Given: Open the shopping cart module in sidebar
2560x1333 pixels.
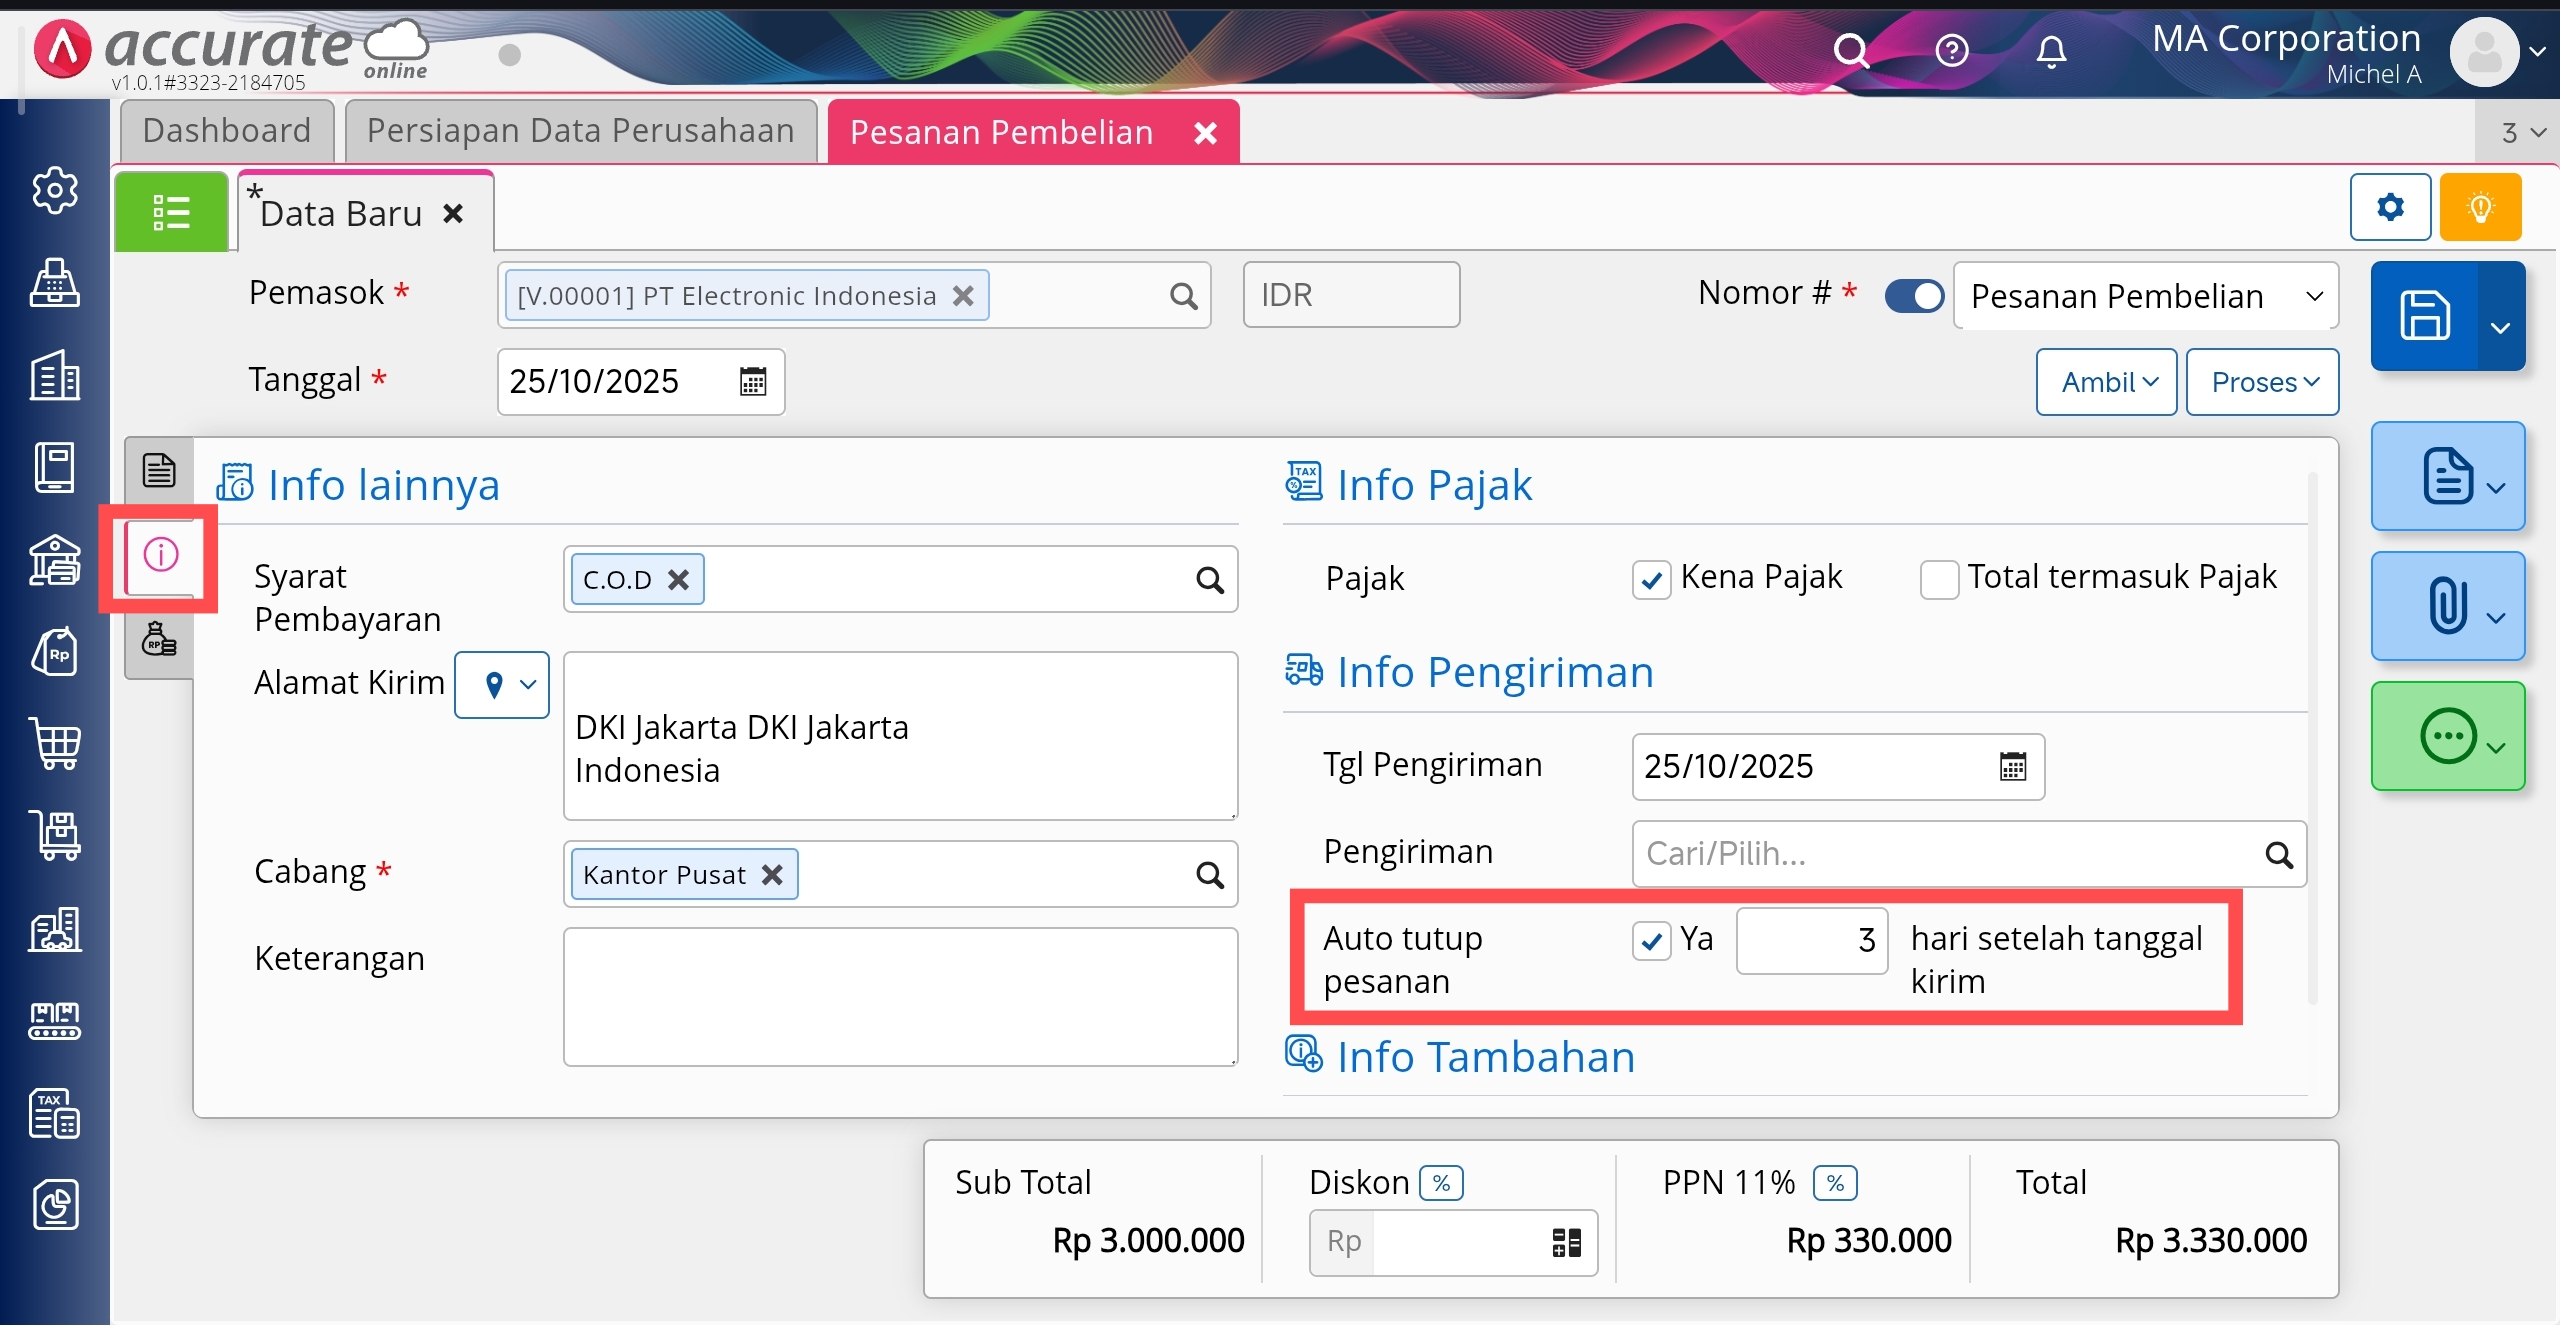Looking at the screenshot, I should [x=56, y=744].
